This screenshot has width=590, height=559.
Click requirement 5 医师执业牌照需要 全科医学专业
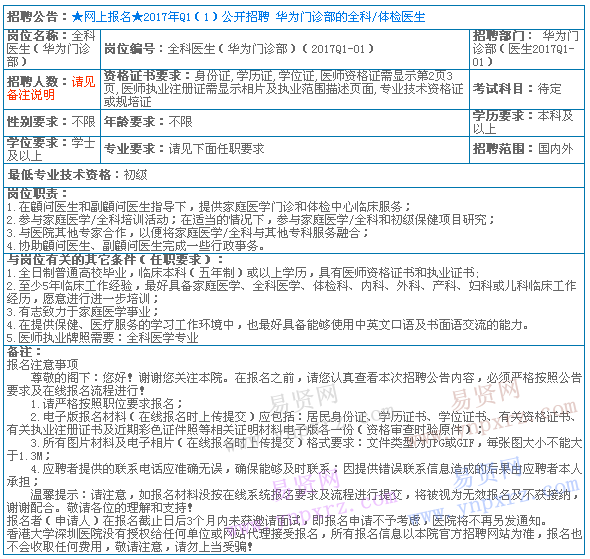point(102,338)
